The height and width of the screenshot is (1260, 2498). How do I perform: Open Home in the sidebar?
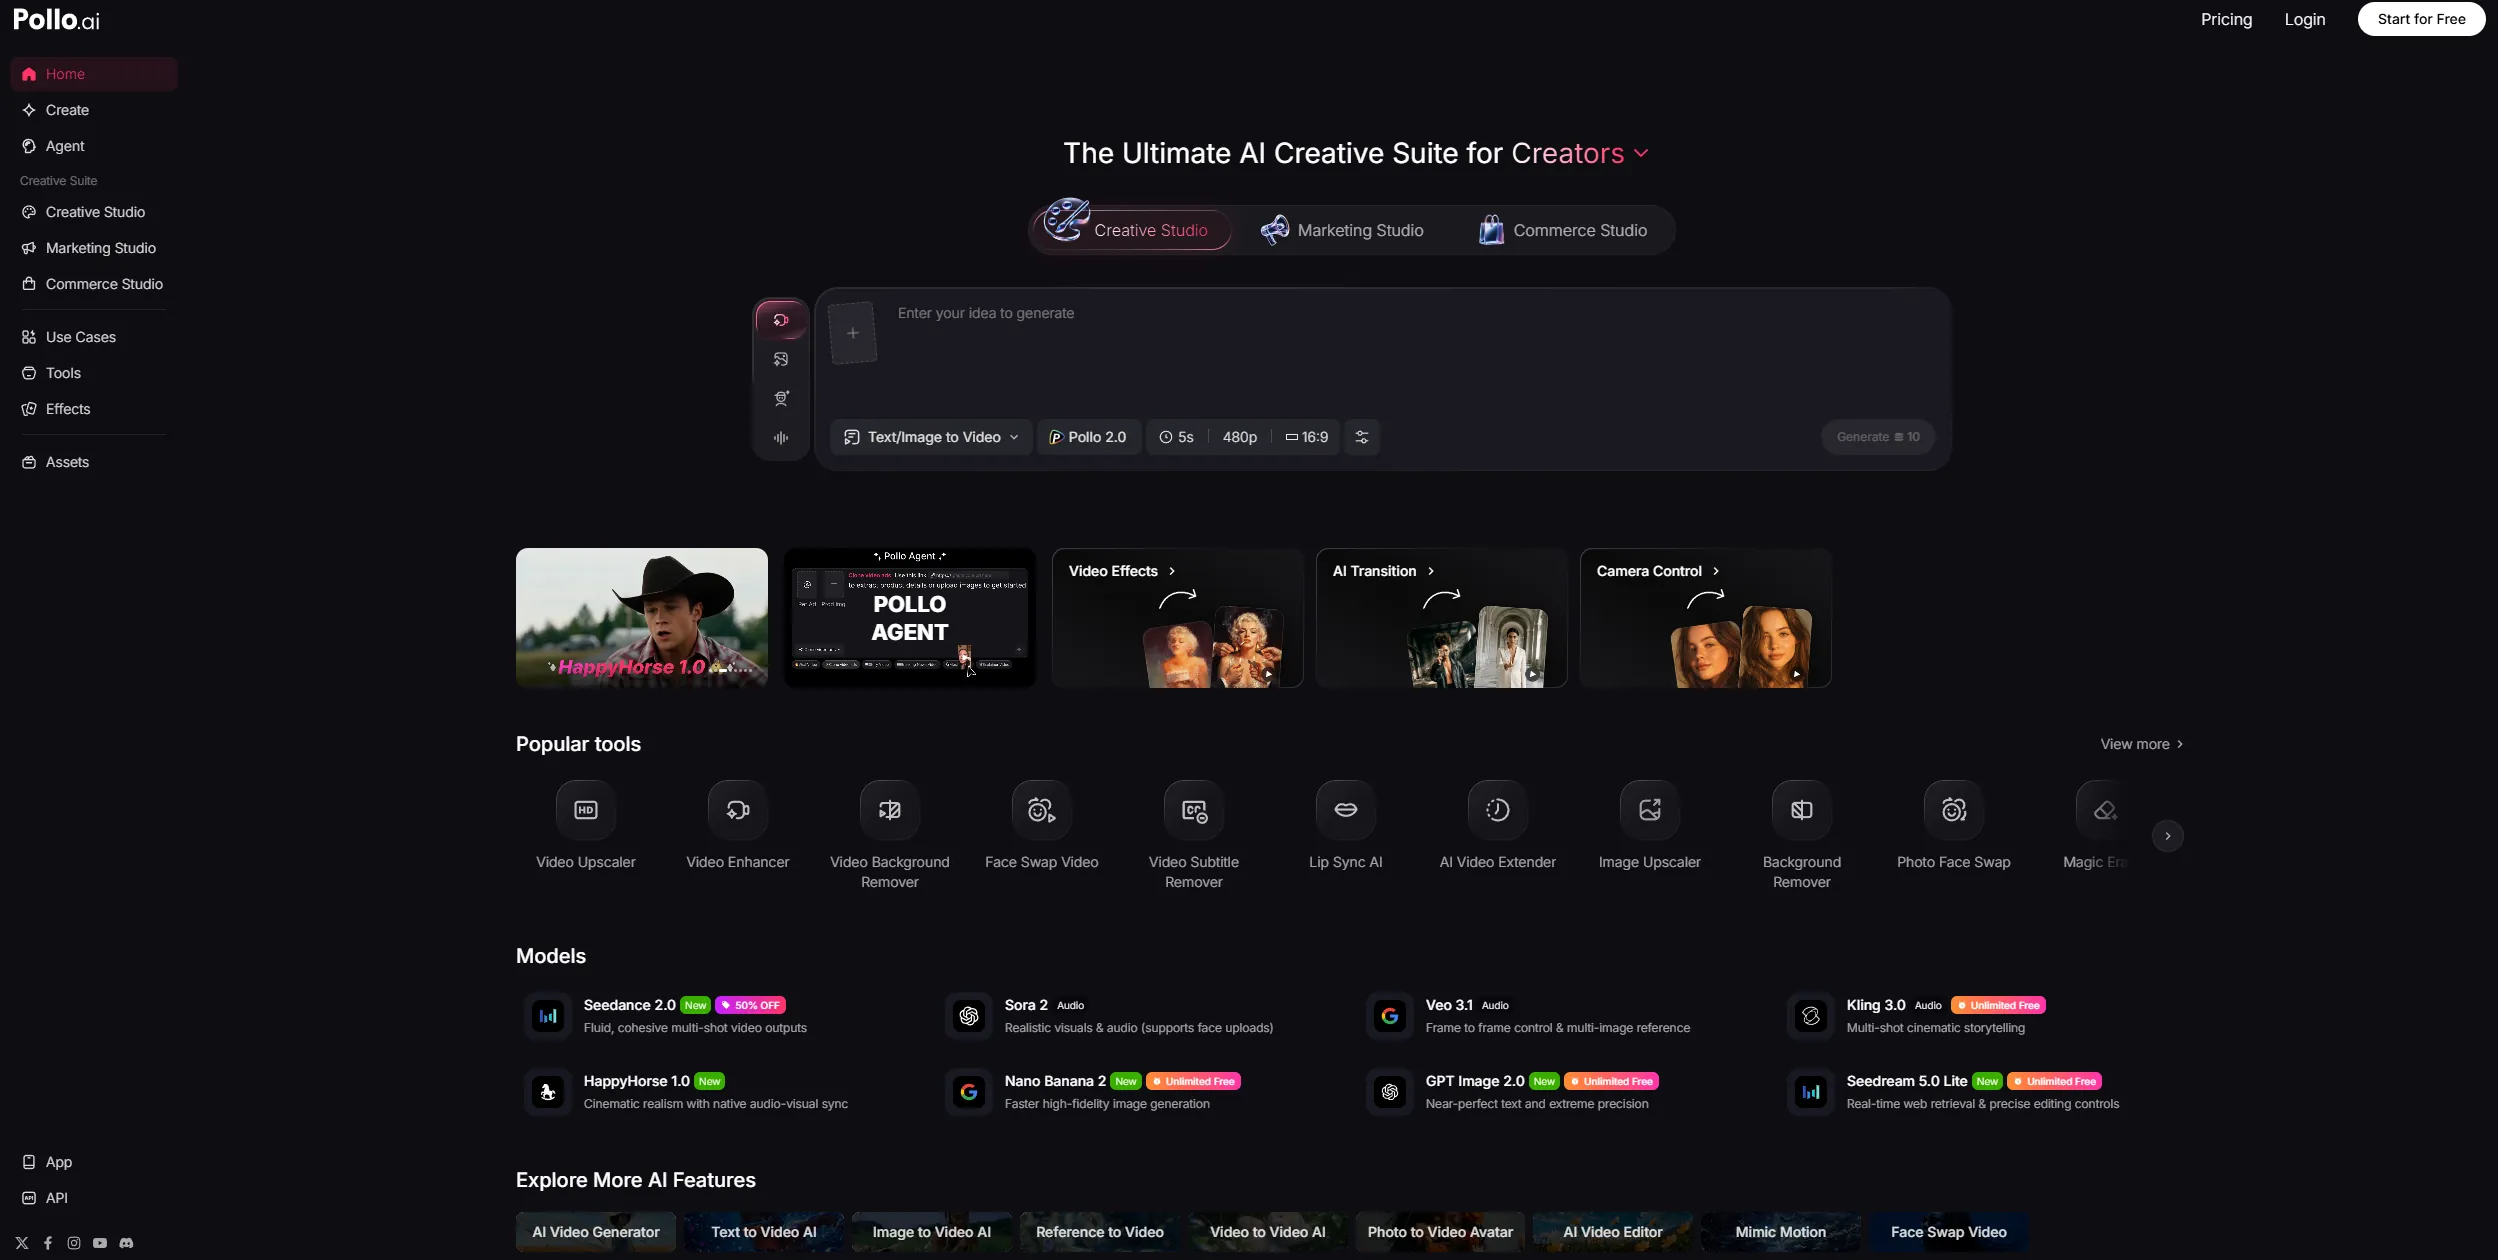coord(94,74)
